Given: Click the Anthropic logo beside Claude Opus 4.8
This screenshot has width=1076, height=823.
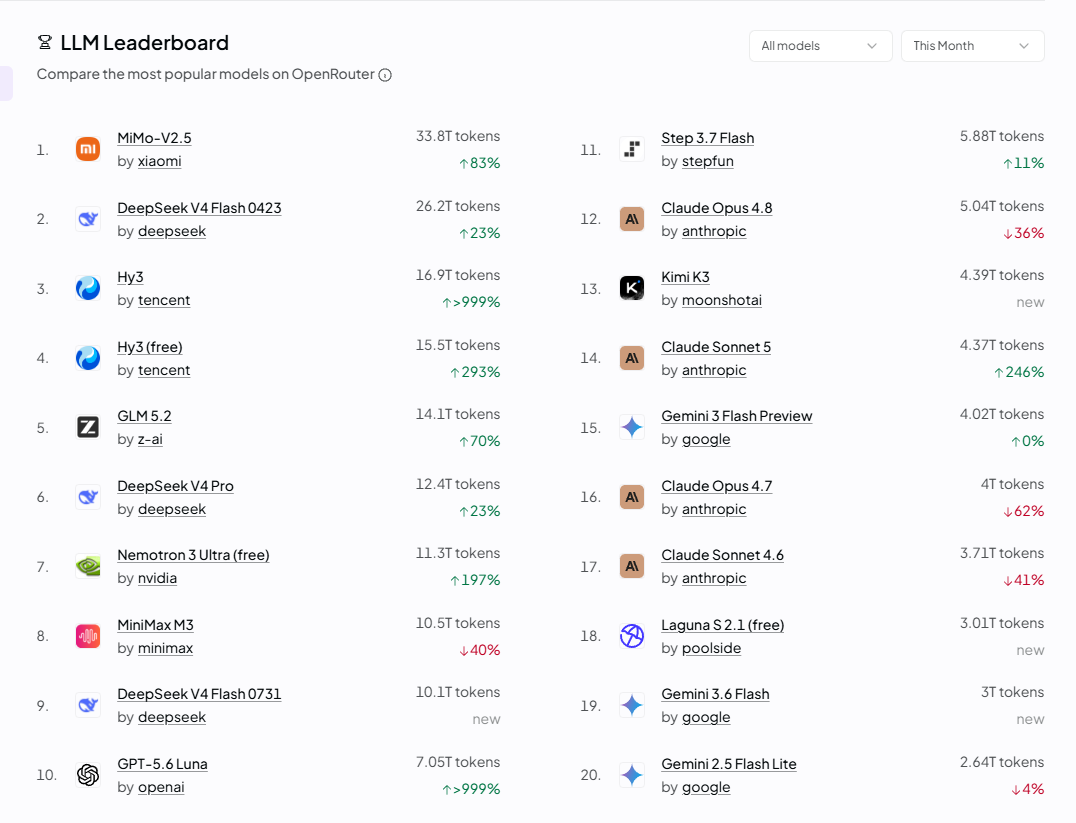Looking at the screenshot, I should (x=632, y=219).
